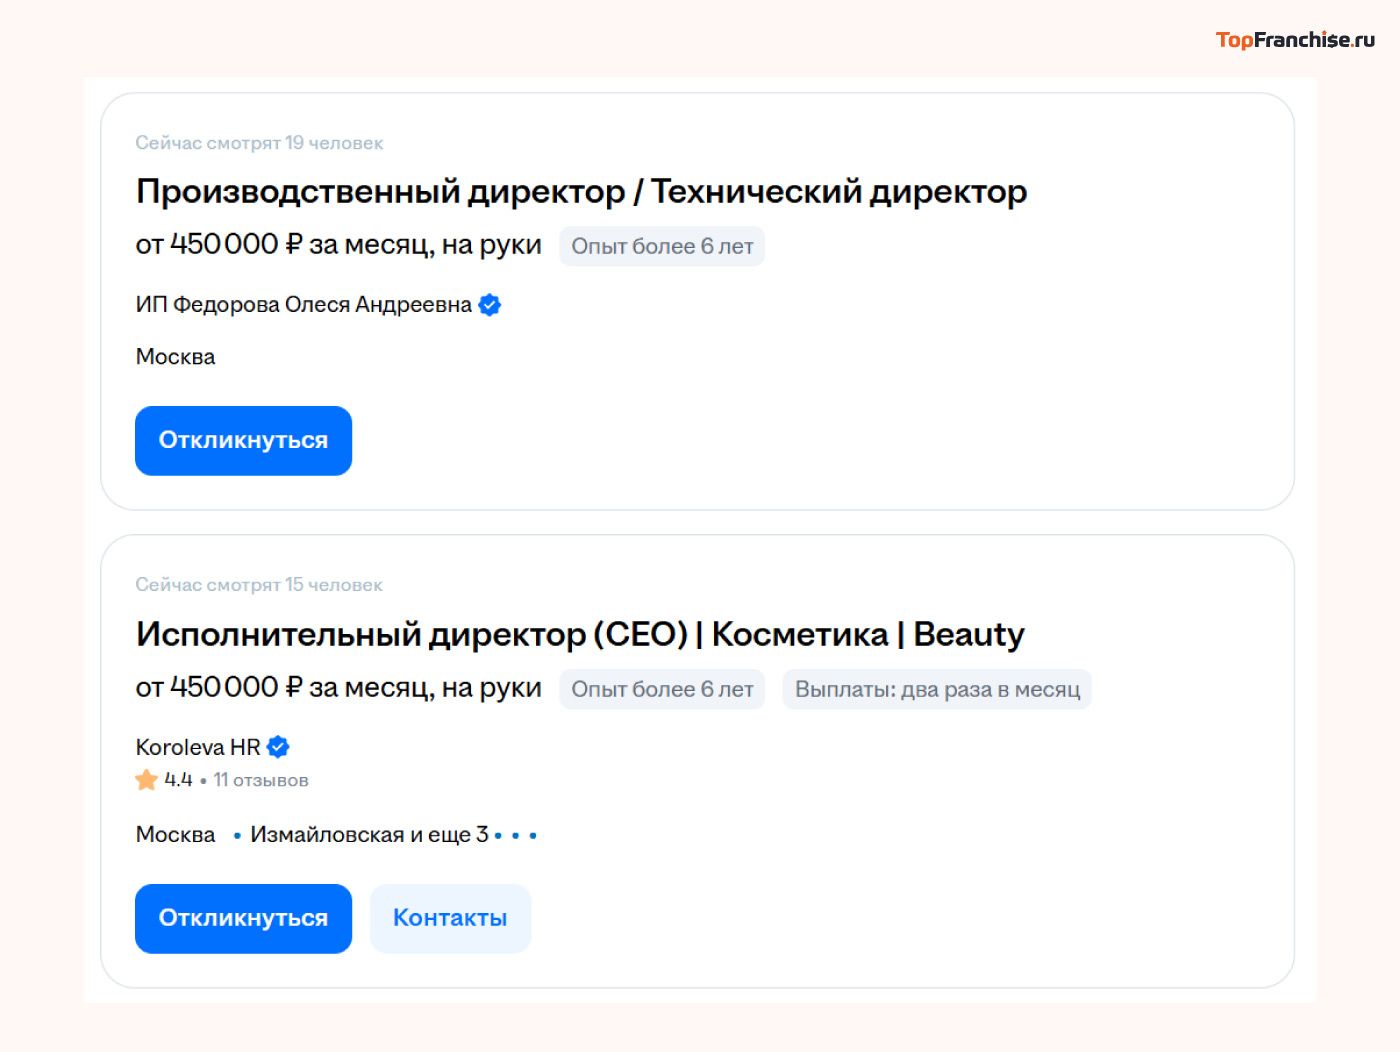Click the verified badge next to ИП Федорова Олеся Андреевна
The width and height of the screenshot is (1400, 1052).
[488, 305]
